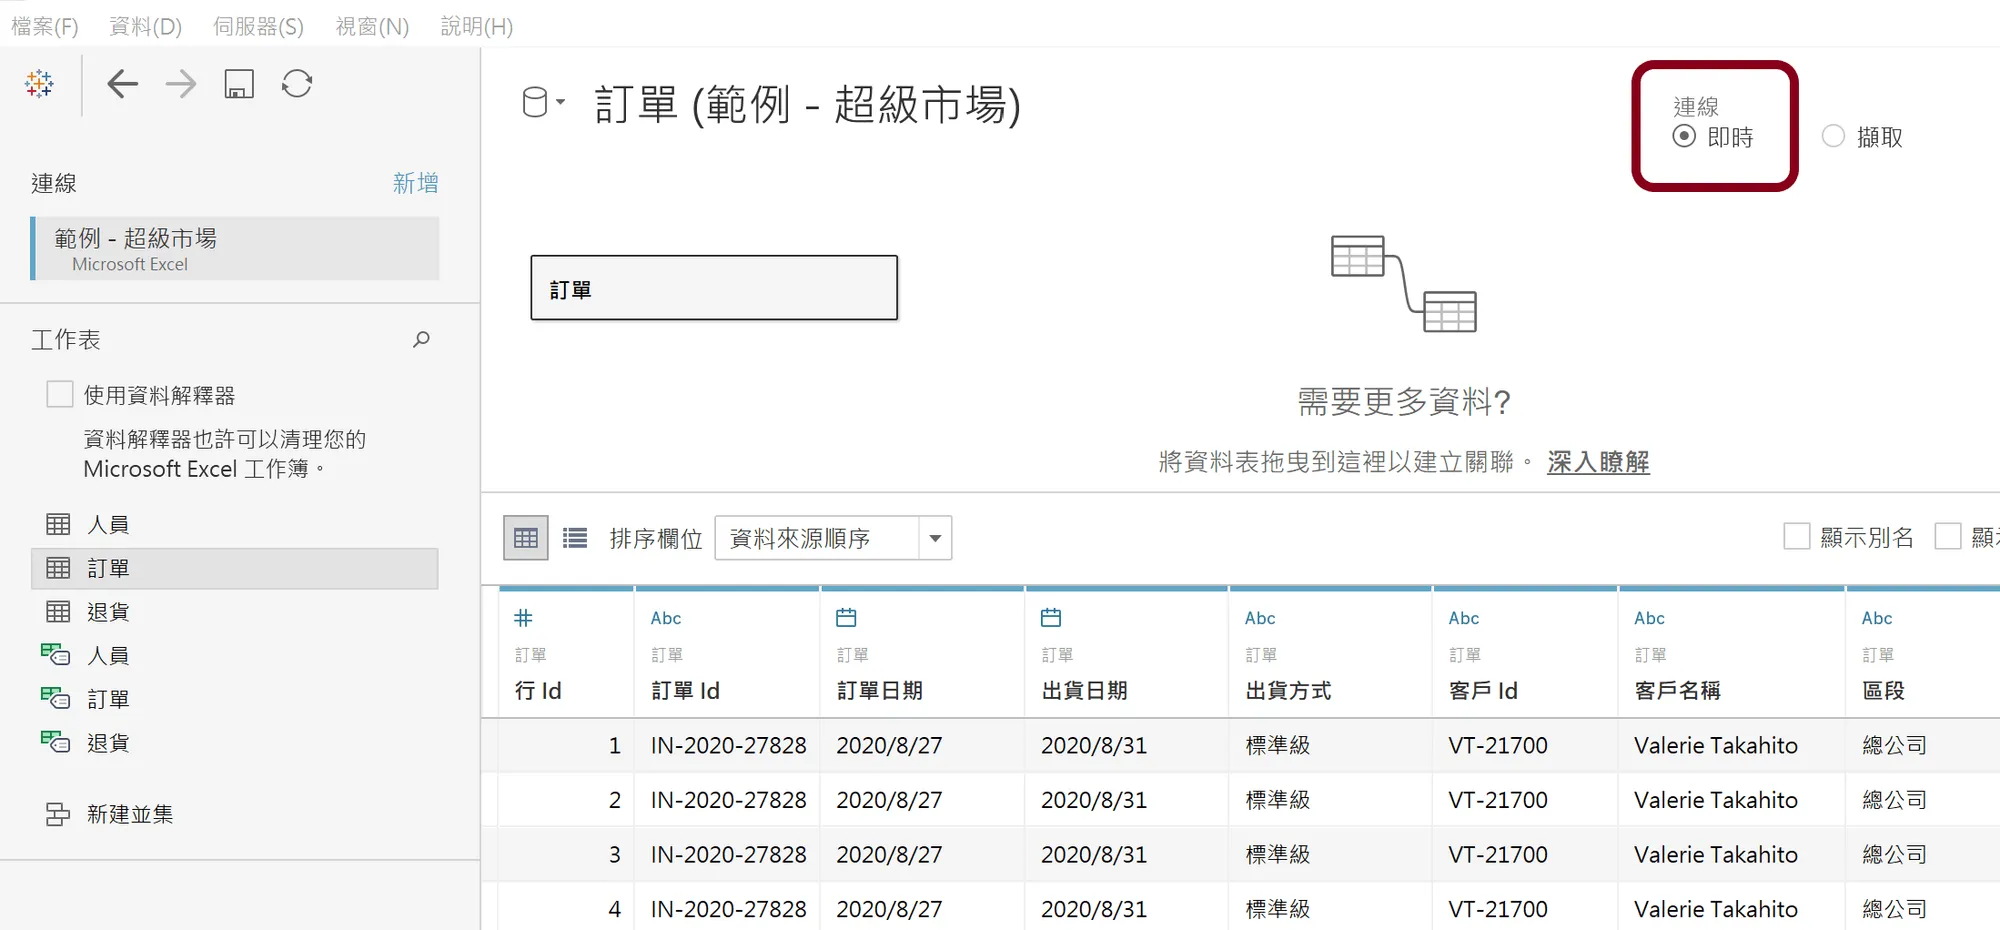Switch to metadata list view icon
Image resolution: width=2000 pixels, height=930 pixels.
point(575,539)
